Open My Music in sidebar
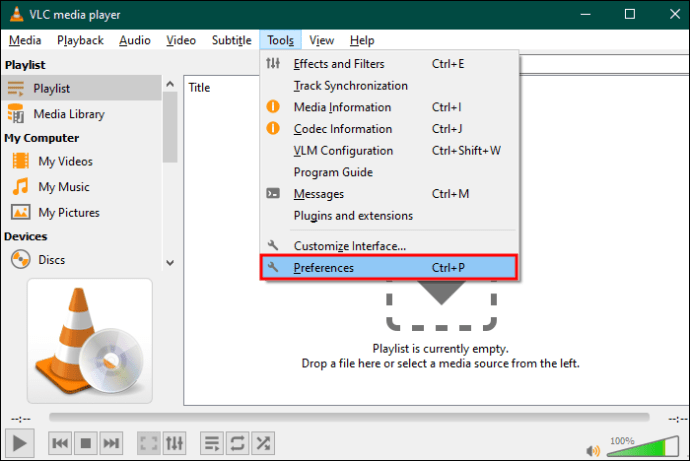This screenshot has height=461, width=690. 64,187
